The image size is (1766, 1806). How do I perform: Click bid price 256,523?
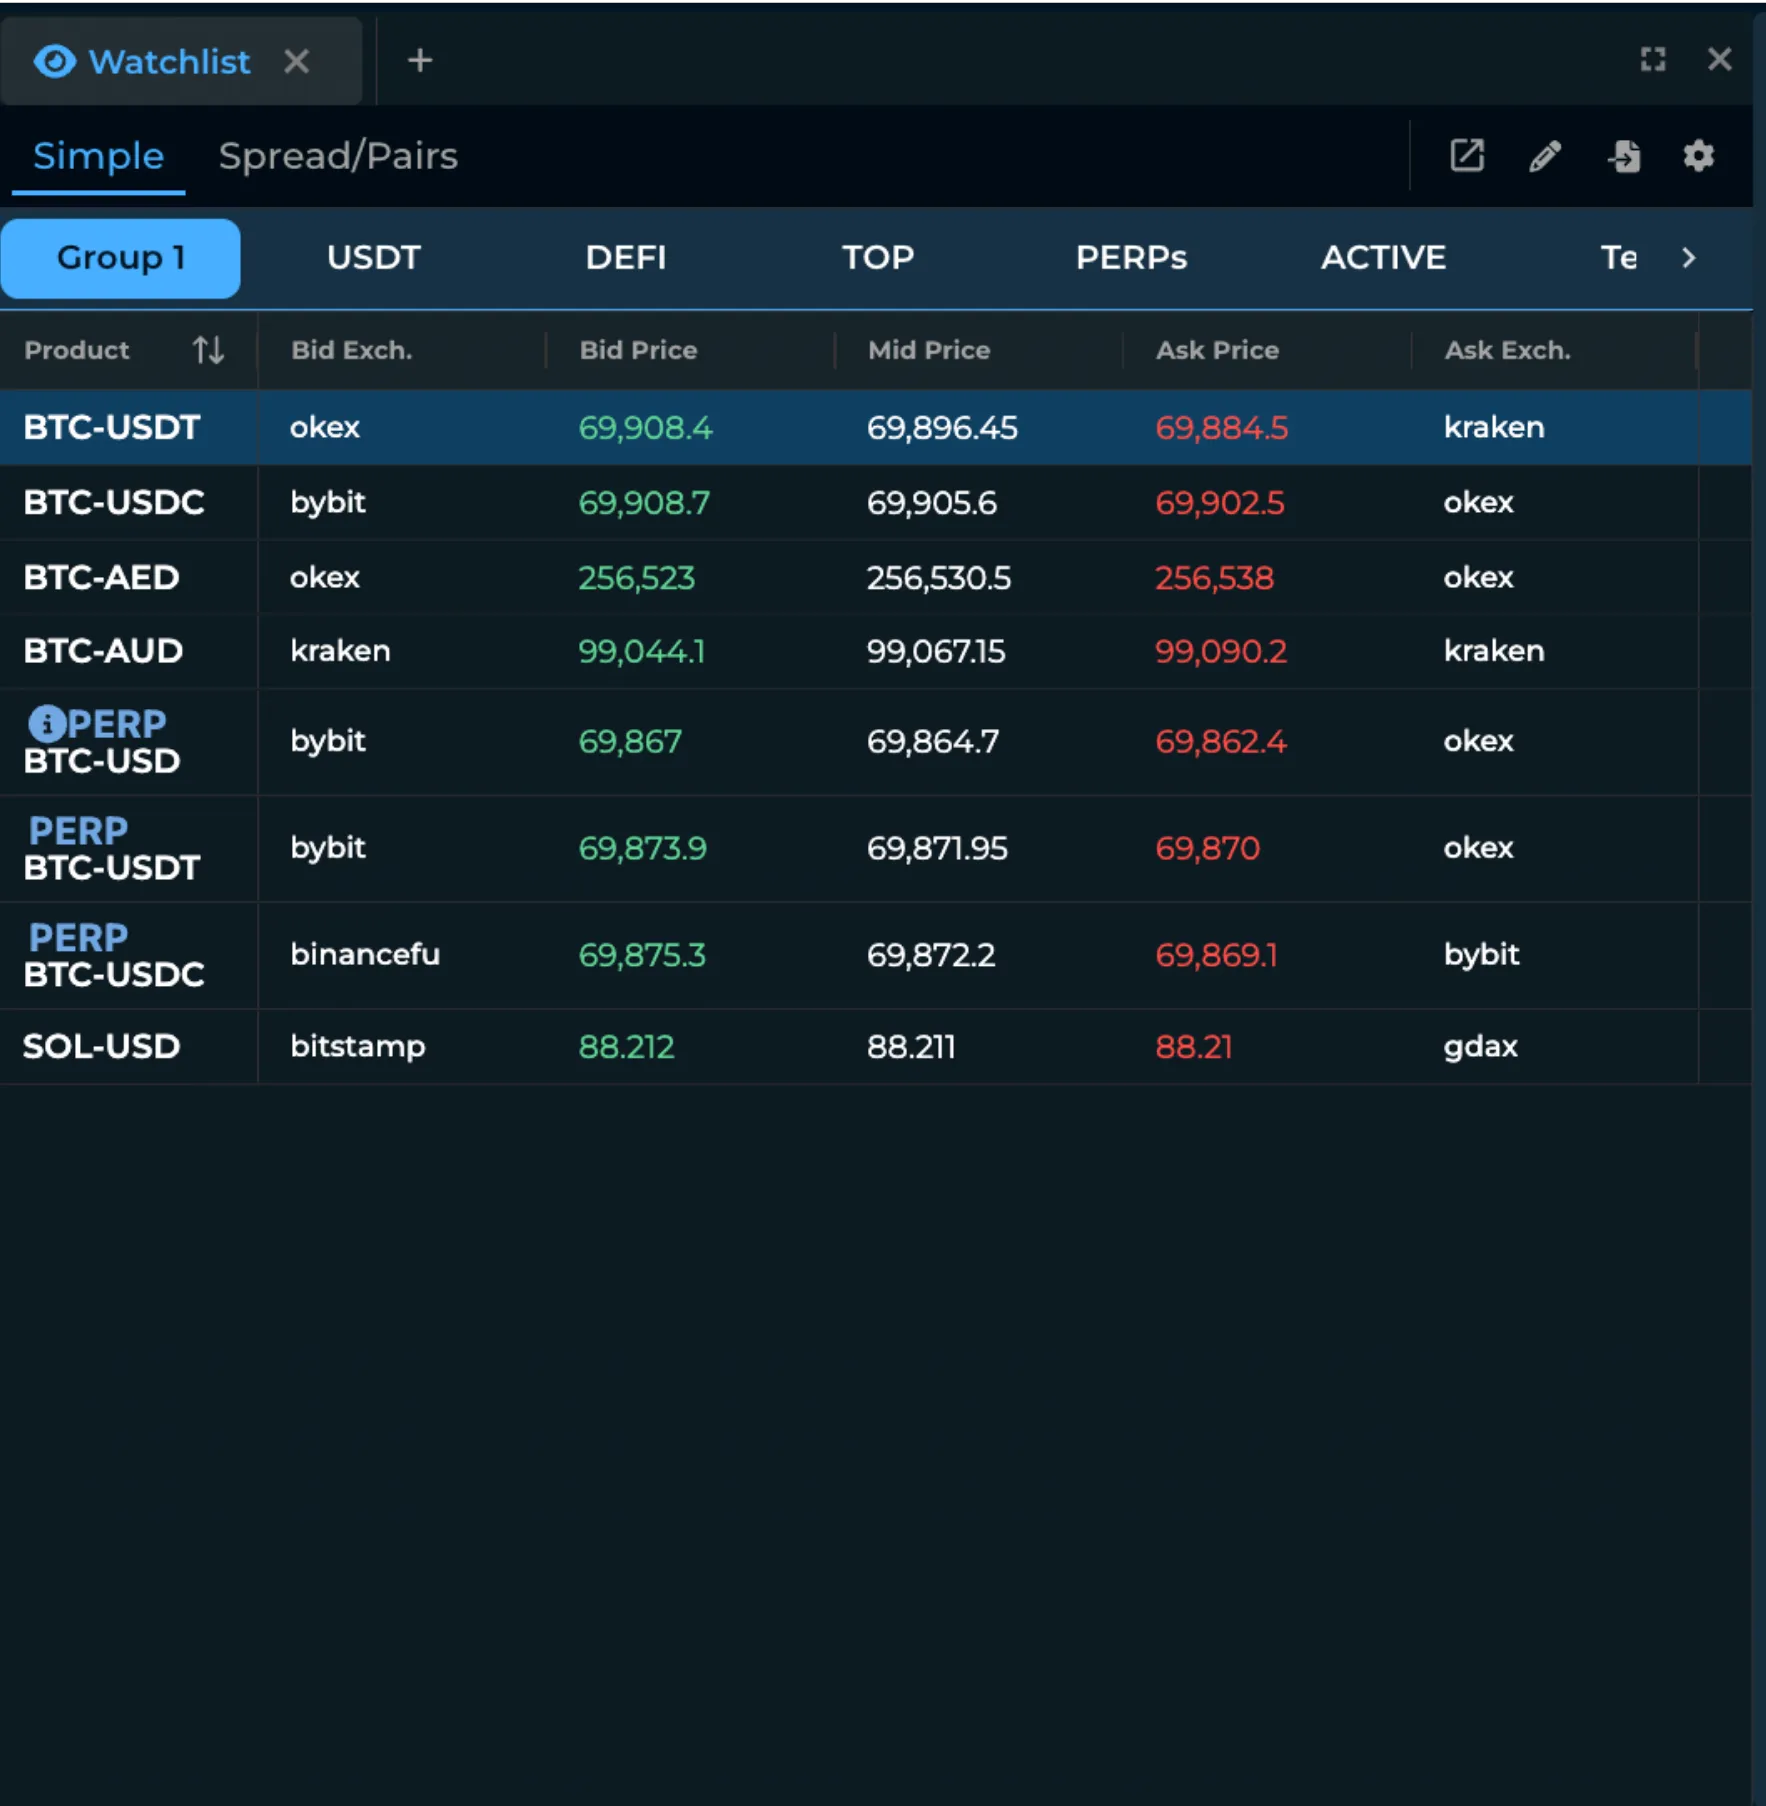point(636,577)
